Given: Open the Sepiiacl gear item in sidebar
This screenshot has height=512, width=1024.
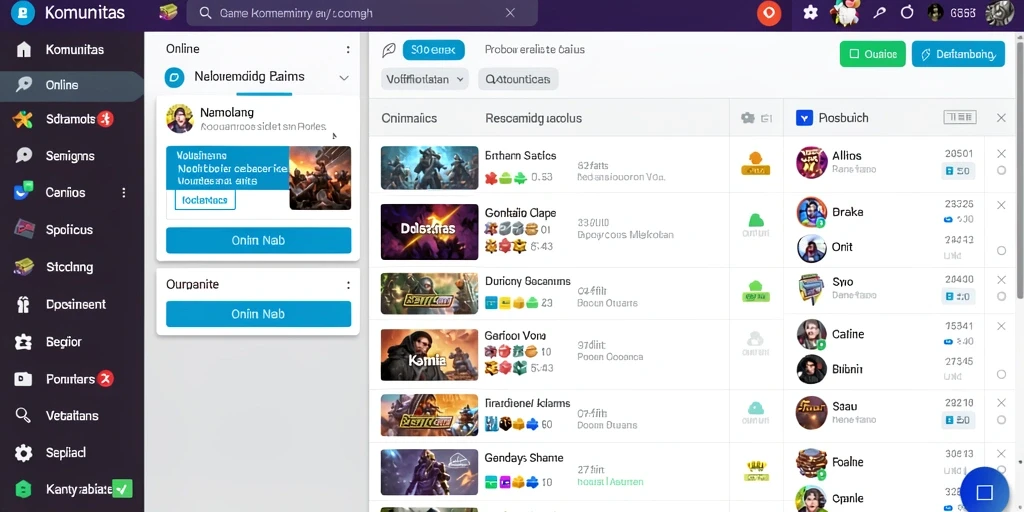Looking at the screenshot, I should click(24, 453).
